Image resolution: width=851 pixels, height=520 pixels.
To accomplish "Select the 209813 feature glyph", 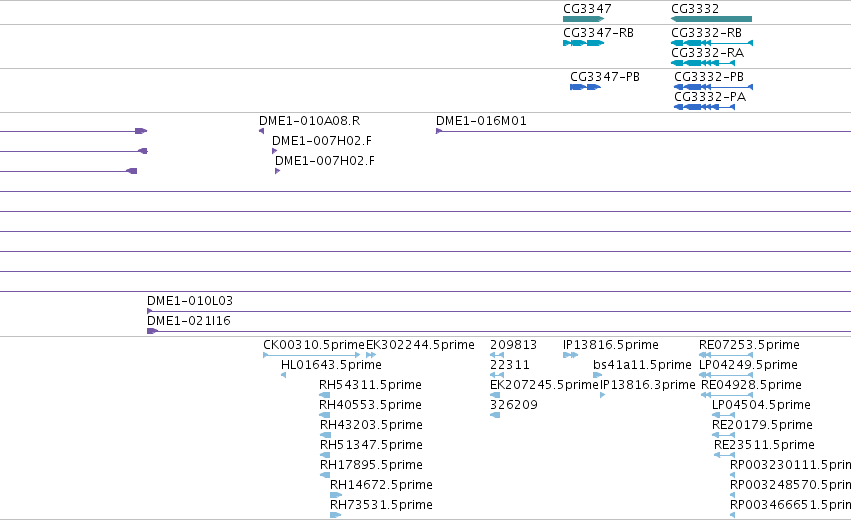I will pos(497,355).
